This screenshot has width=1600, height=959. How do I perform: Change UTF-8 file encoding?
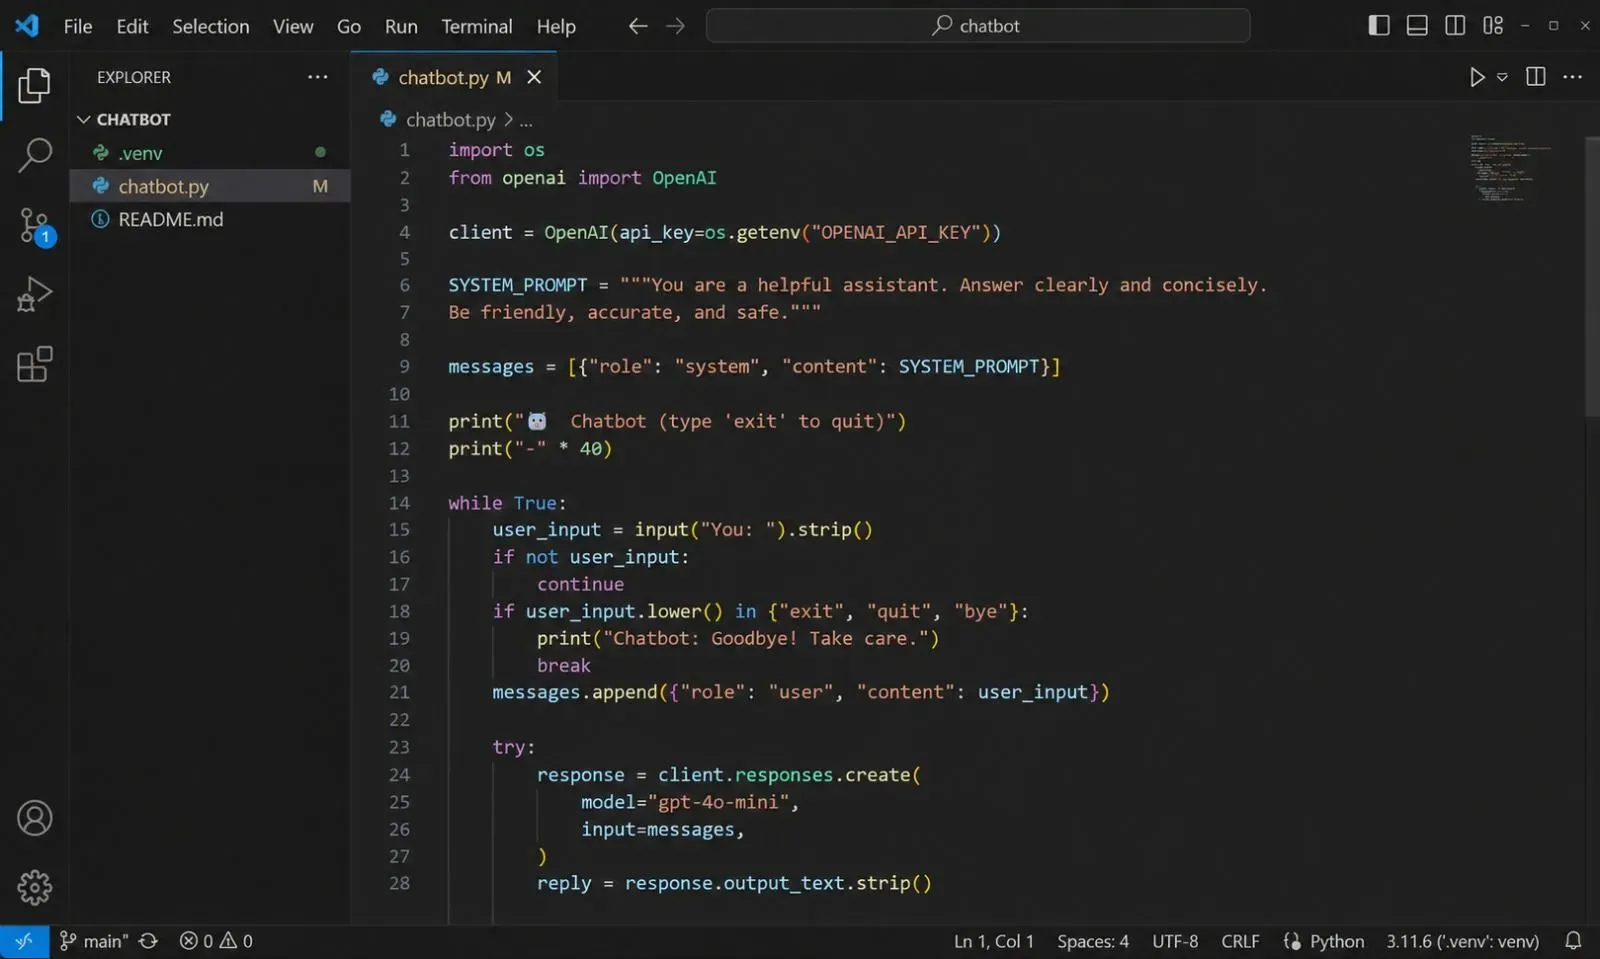click(1175, 941)
